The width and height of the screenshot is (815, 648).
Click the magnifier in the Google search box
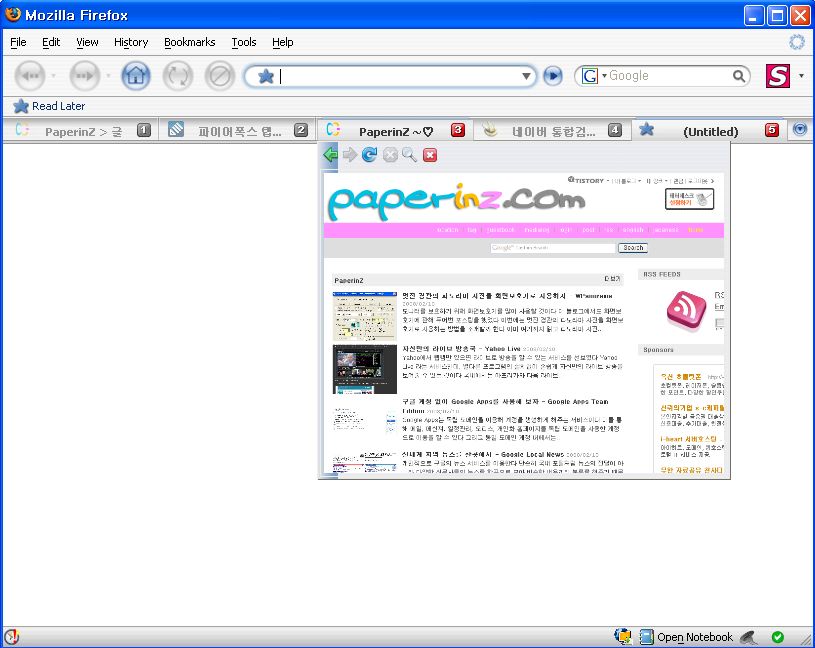(739, 76)
